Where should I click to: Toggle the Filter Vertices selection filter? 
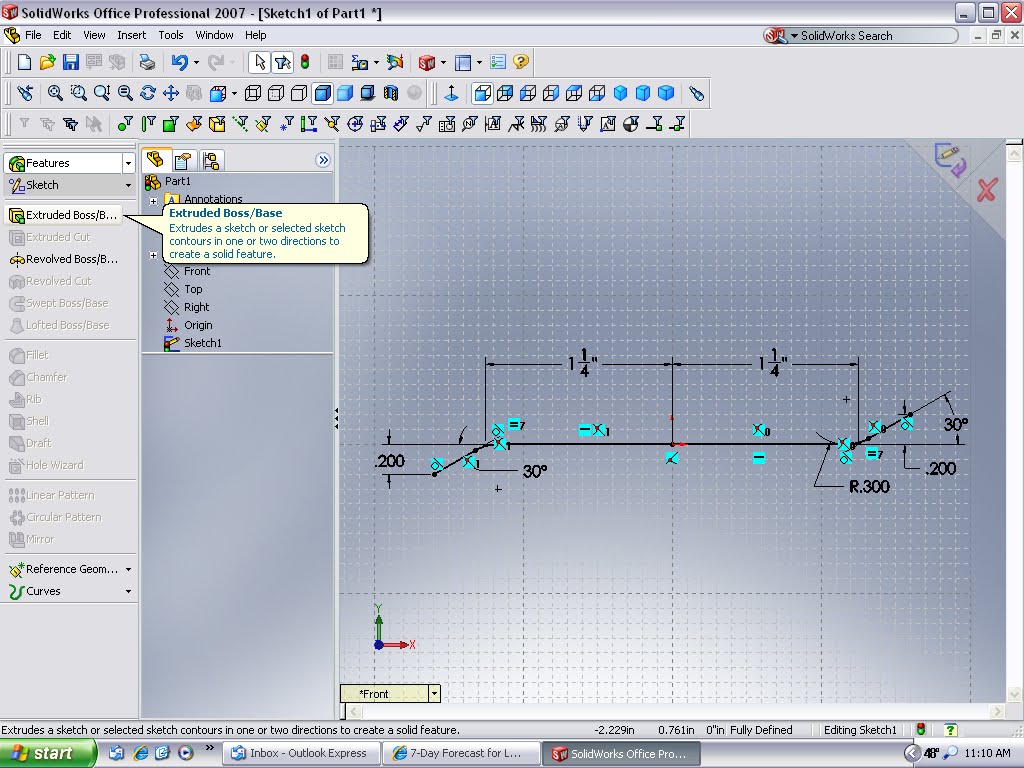click(x=125, y=124)
